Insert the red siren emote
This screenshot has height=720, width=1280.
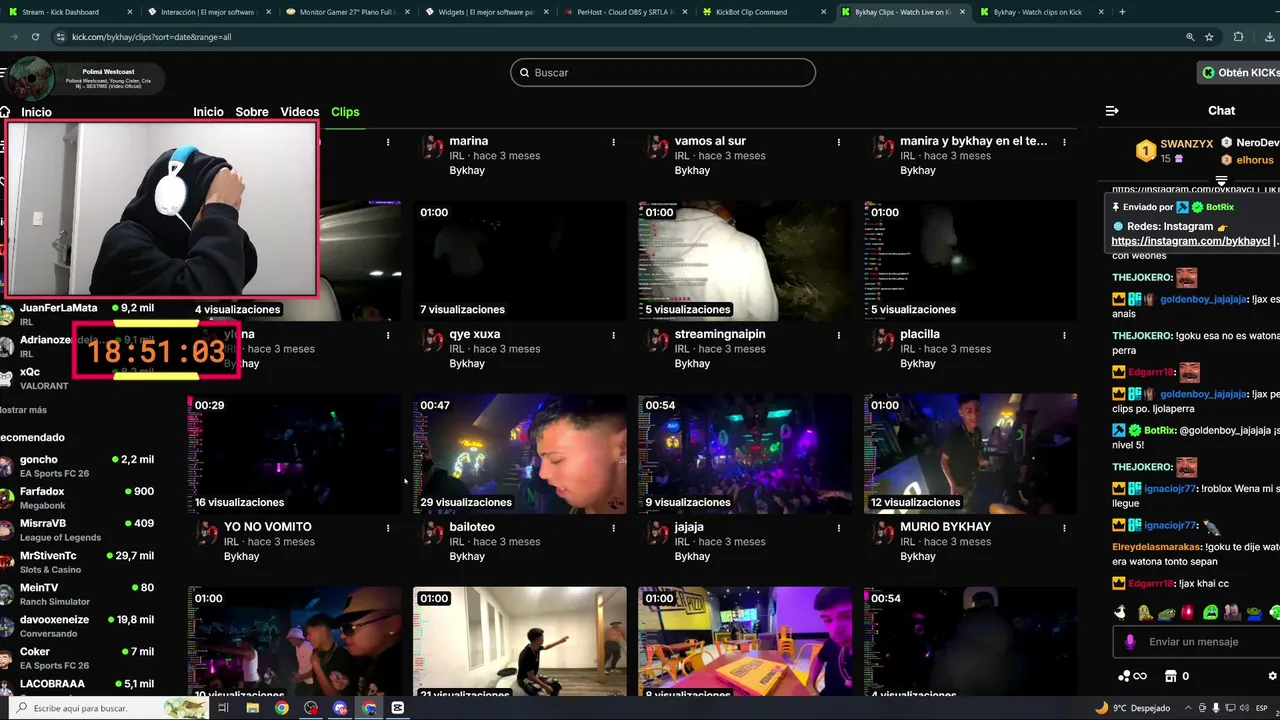tap(1188, 612)
